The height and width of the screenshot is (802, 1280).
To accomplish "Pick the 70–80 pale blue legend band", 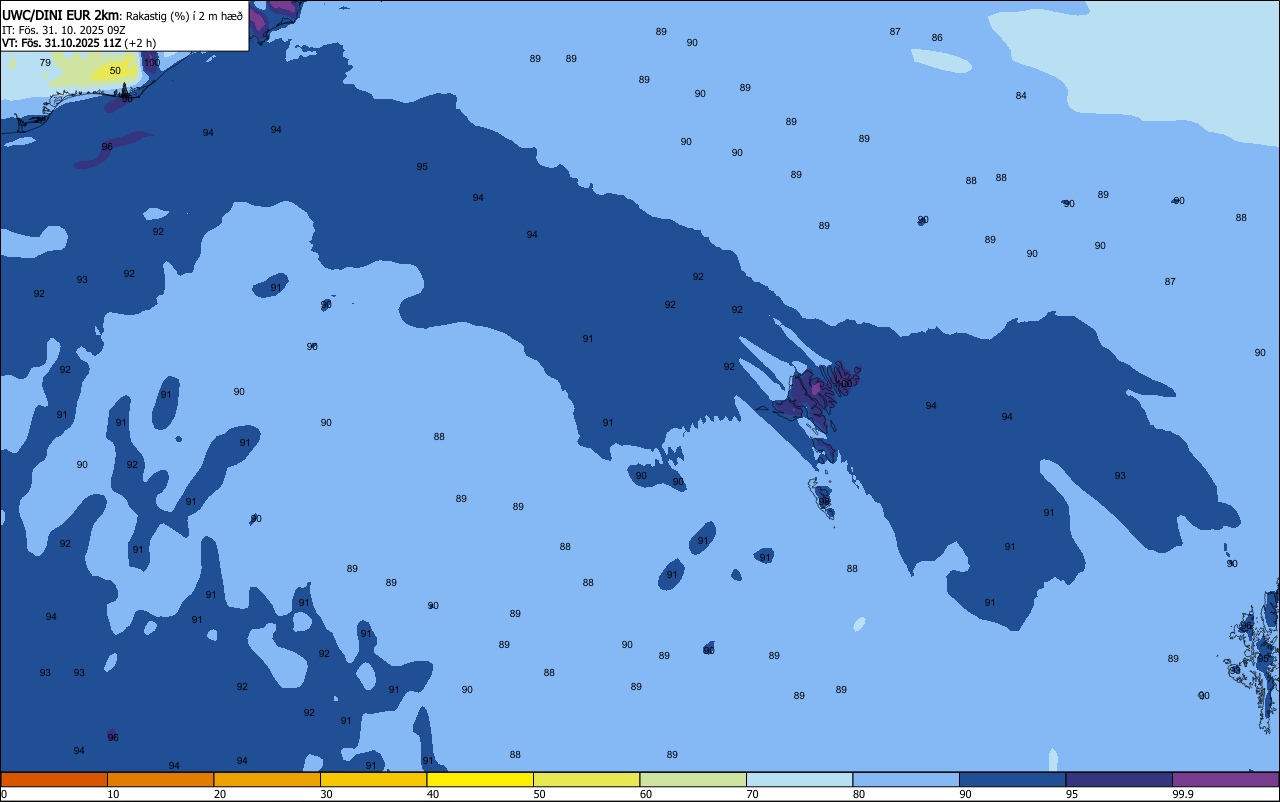I will (799, 779).
